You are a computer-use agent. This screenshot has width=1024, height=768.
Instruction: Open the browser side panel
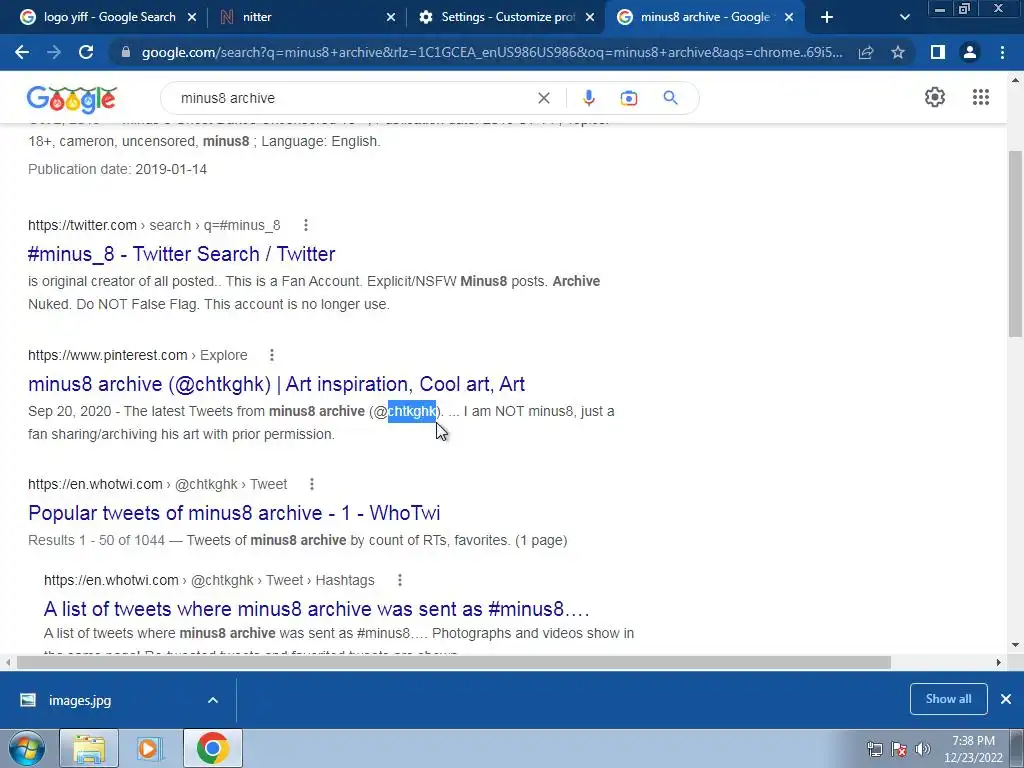tap(938, 52)
